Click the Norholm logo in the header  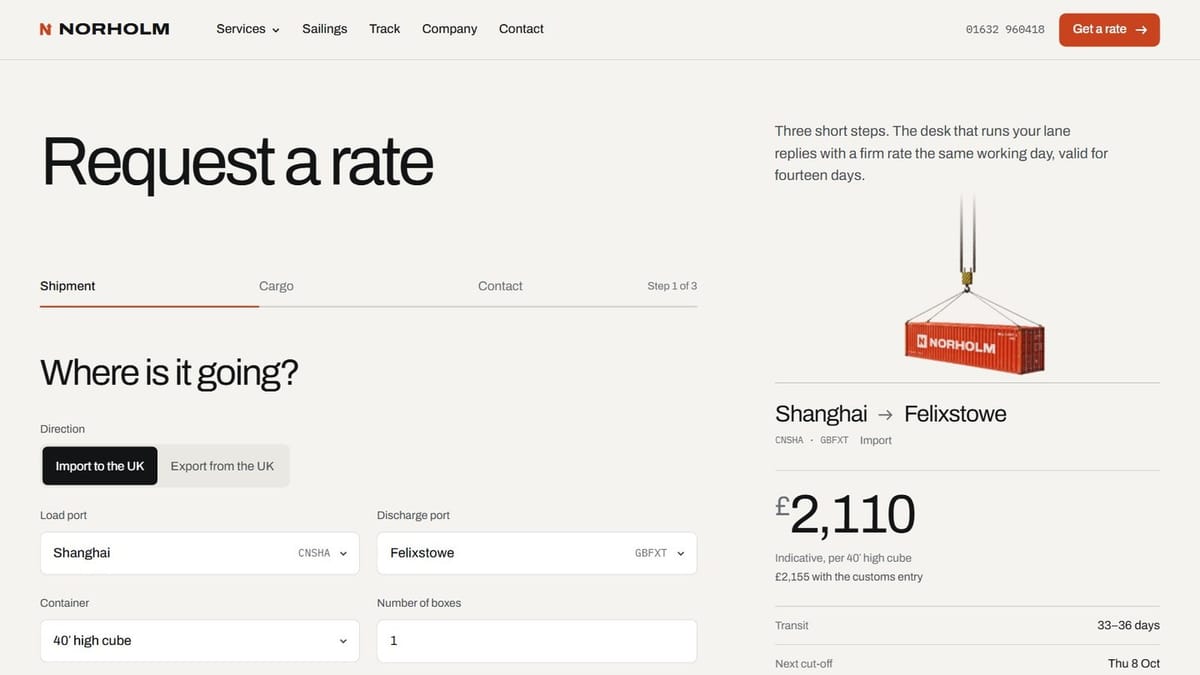104,29
